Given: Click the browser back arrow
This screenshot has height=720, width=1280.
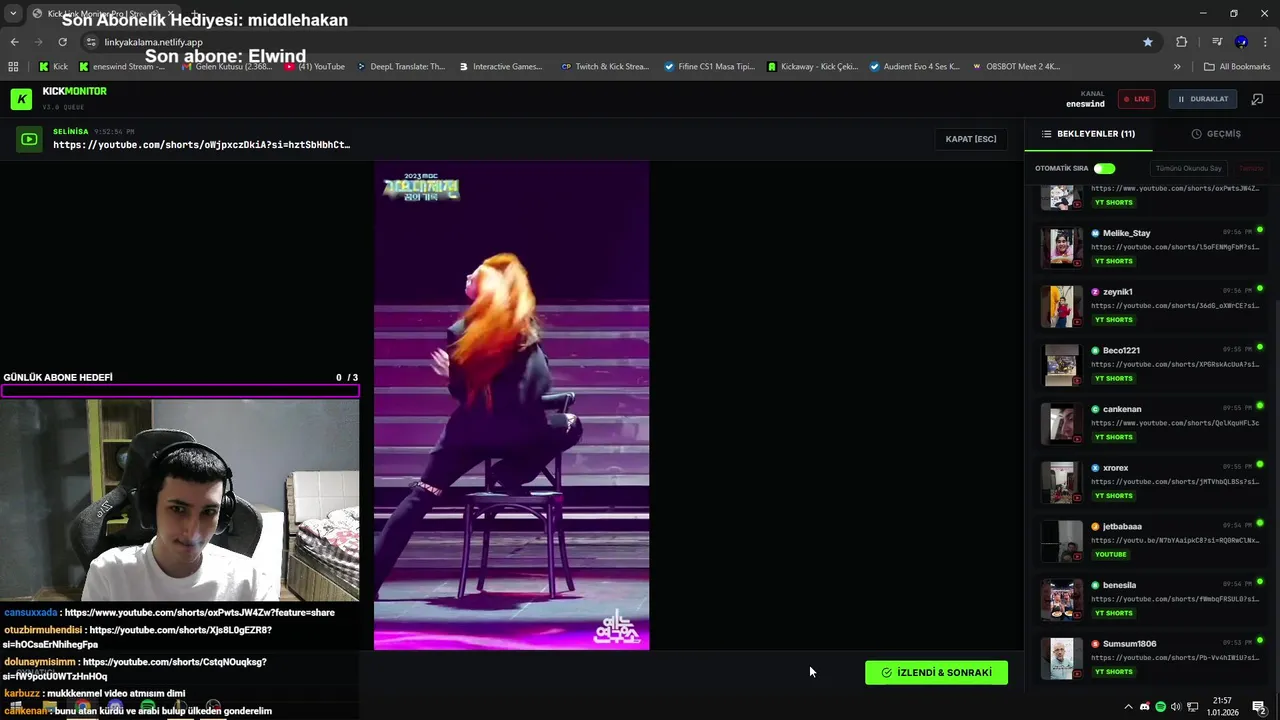Looking at the screenshot, I should [14, 42].
